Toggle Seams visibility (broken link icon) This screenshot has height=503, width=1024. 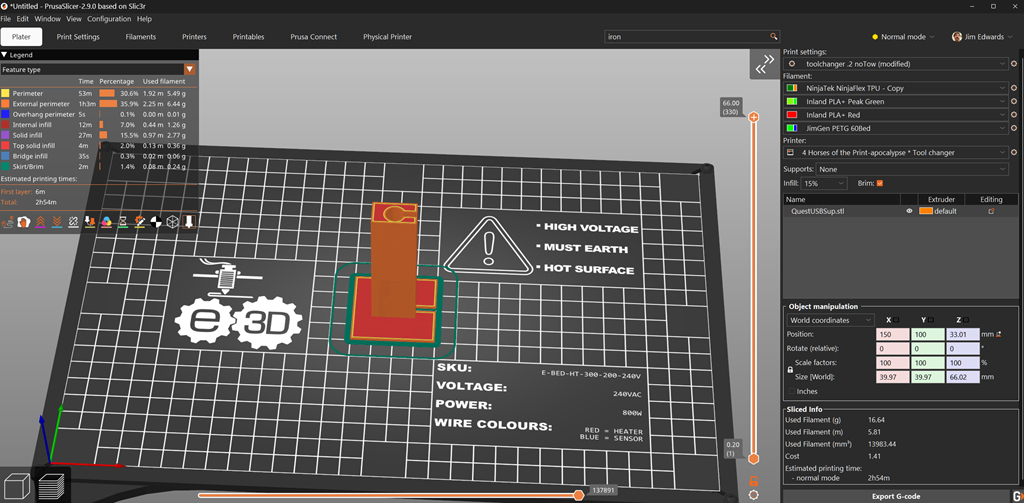73,222
